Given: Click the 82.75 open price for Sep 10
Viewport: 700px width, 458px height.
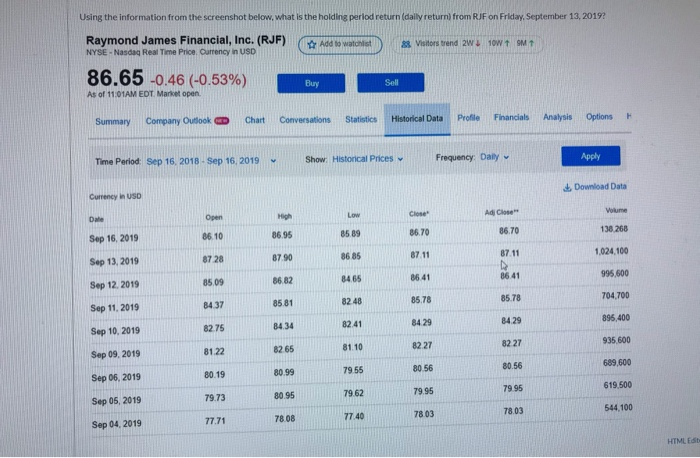Looking at the screenshot, I should (x=214, y=329).
